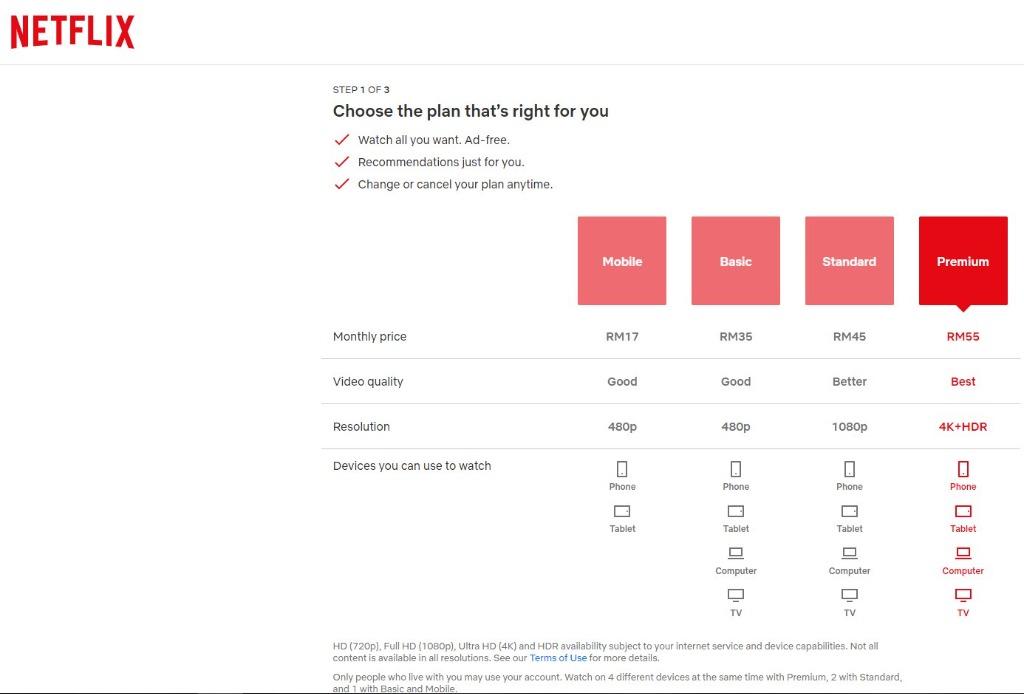Click the RM17 monthly price
The height and width of the screenshot is (694, 1024).
(622, 336)
